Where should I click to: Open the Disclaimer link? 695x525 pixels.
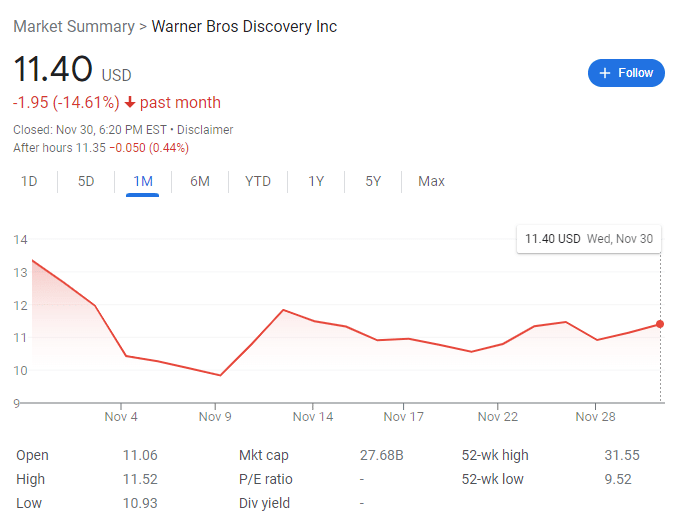pyautogui.click(x=205, y=130)
